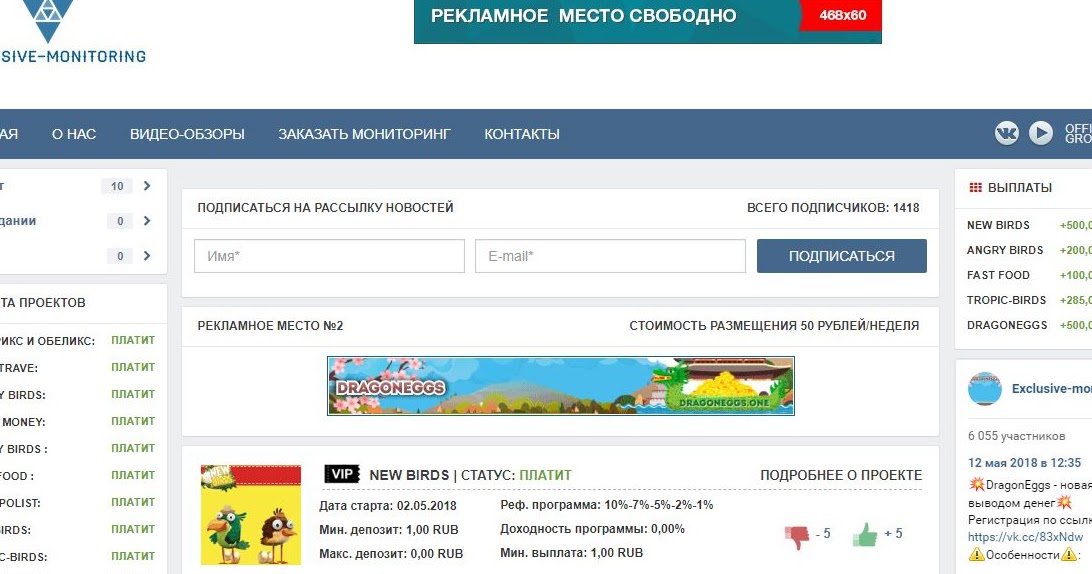Focus the E-mail input field
Viewport: 1092px width, 574px height.
coord(610,256)
